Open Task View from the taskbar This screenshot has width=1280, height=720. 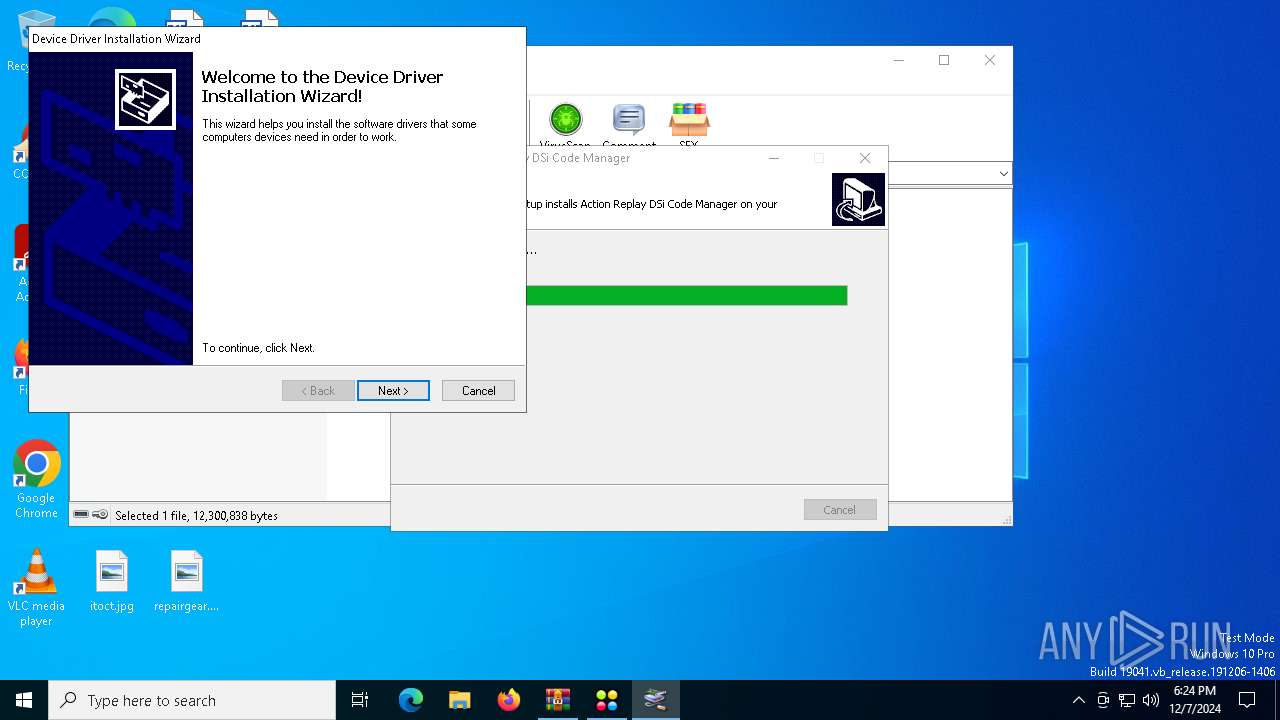(x=360, y=700)
